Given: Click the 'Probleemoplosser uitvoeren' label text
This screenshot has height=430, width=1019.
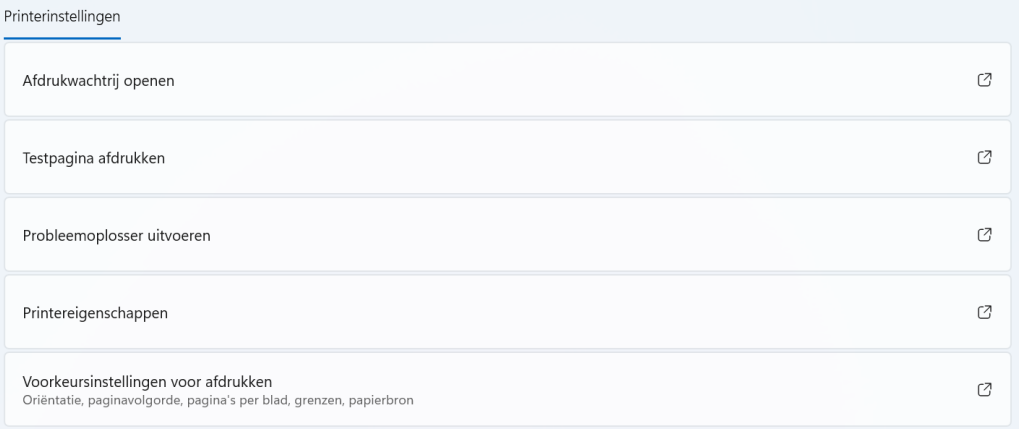Looking at the screenshot, I should (x=116, y=236).
